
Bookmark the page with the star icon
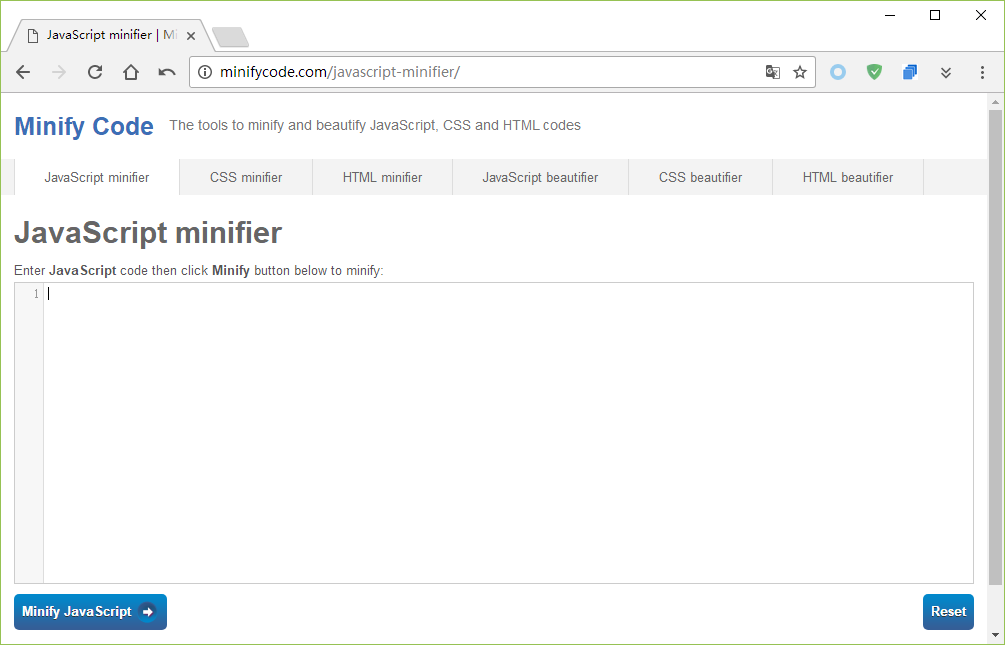800,72
